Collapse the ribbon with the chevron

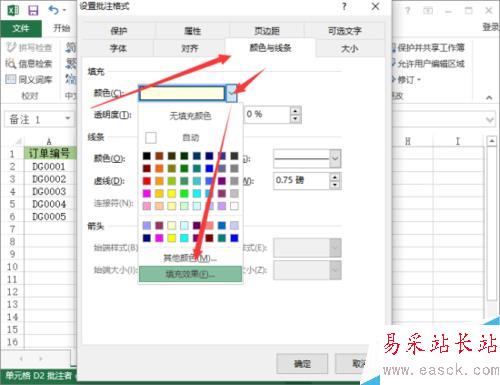(x=489, y=98)
